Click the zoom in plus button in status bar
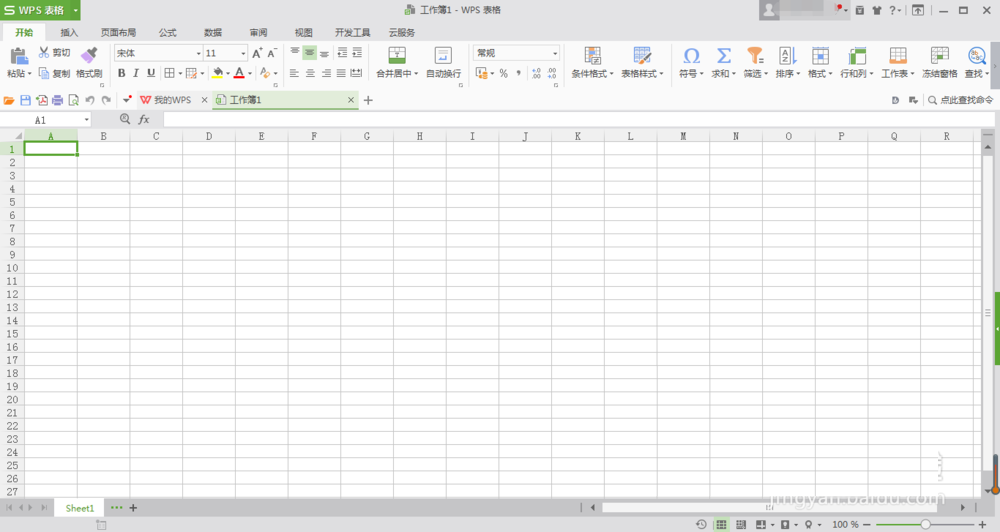Viewport: 1000px width, 532px height. pos(983,524)
